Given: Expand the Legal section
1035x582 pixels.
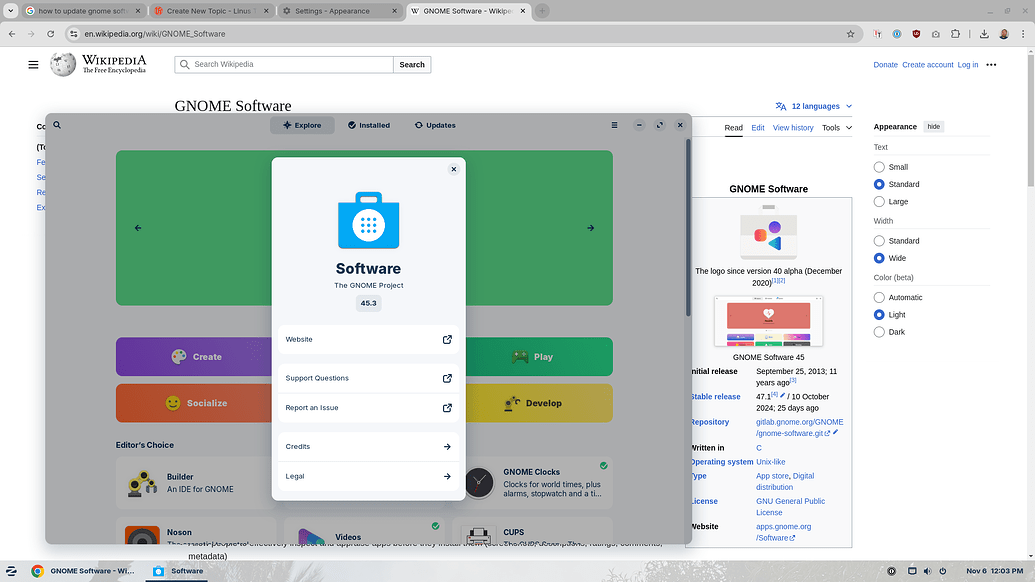Looking at the screenshot, I should tap(368, 476).
